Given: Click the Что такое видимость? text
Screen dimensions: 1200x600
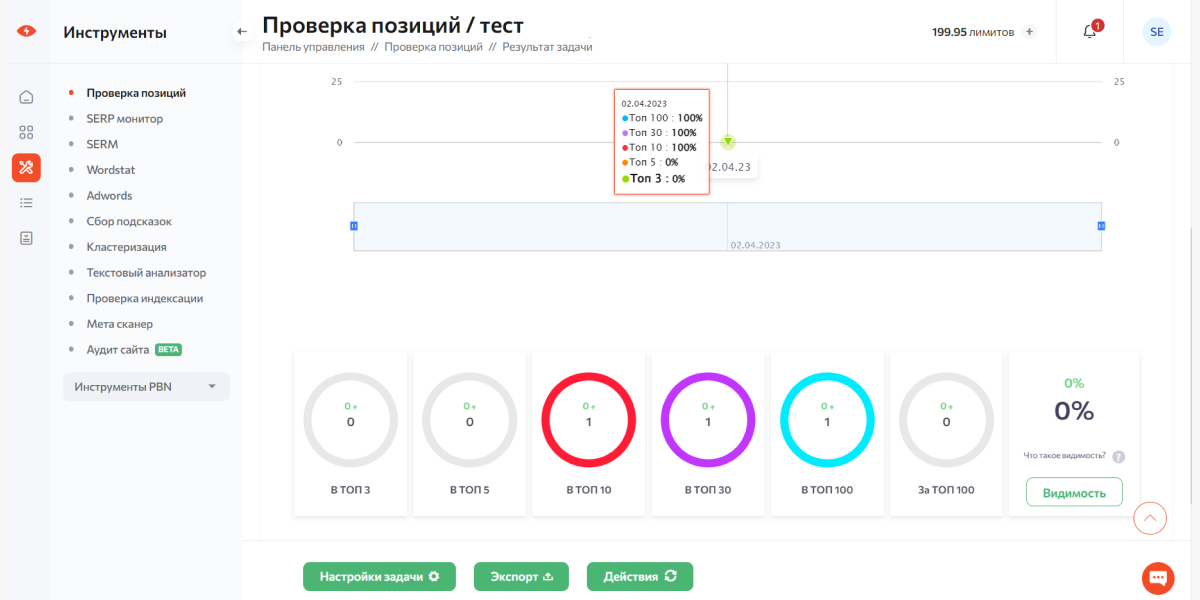Looking at the screenshot, I should 1065,456.
